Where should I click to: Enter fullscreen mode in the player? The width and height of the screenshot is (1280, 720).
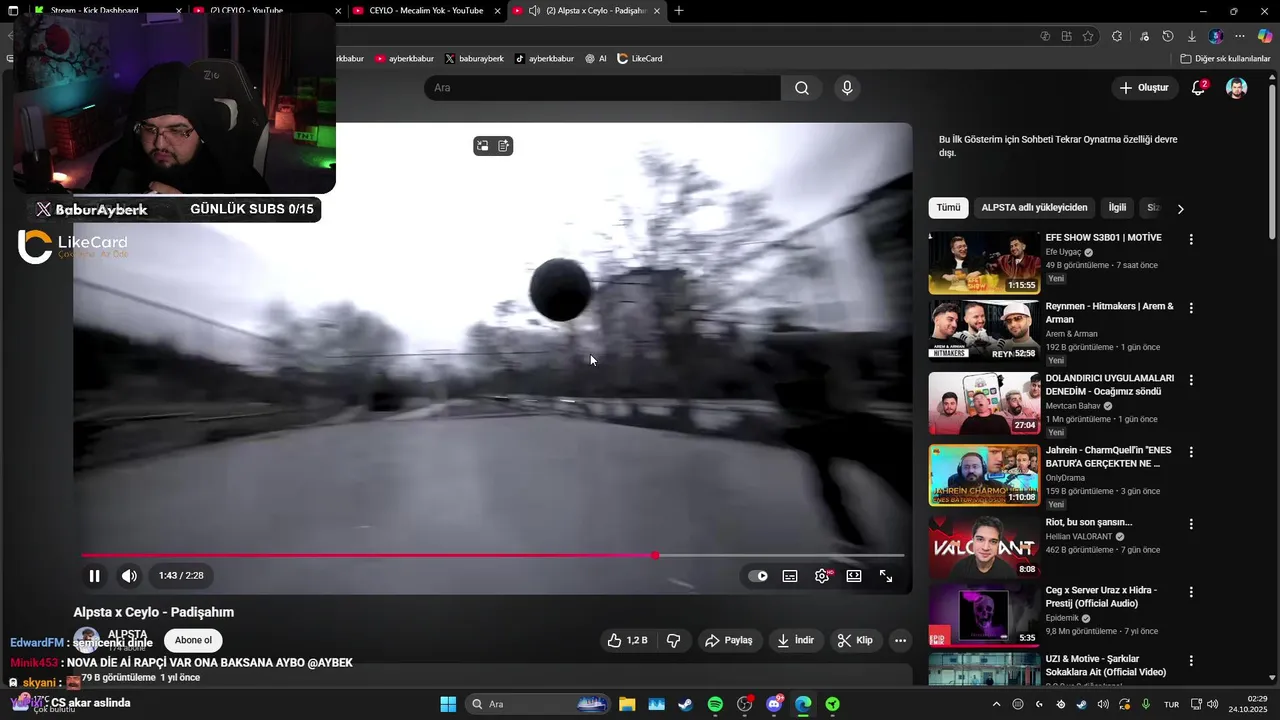point(886,576)
